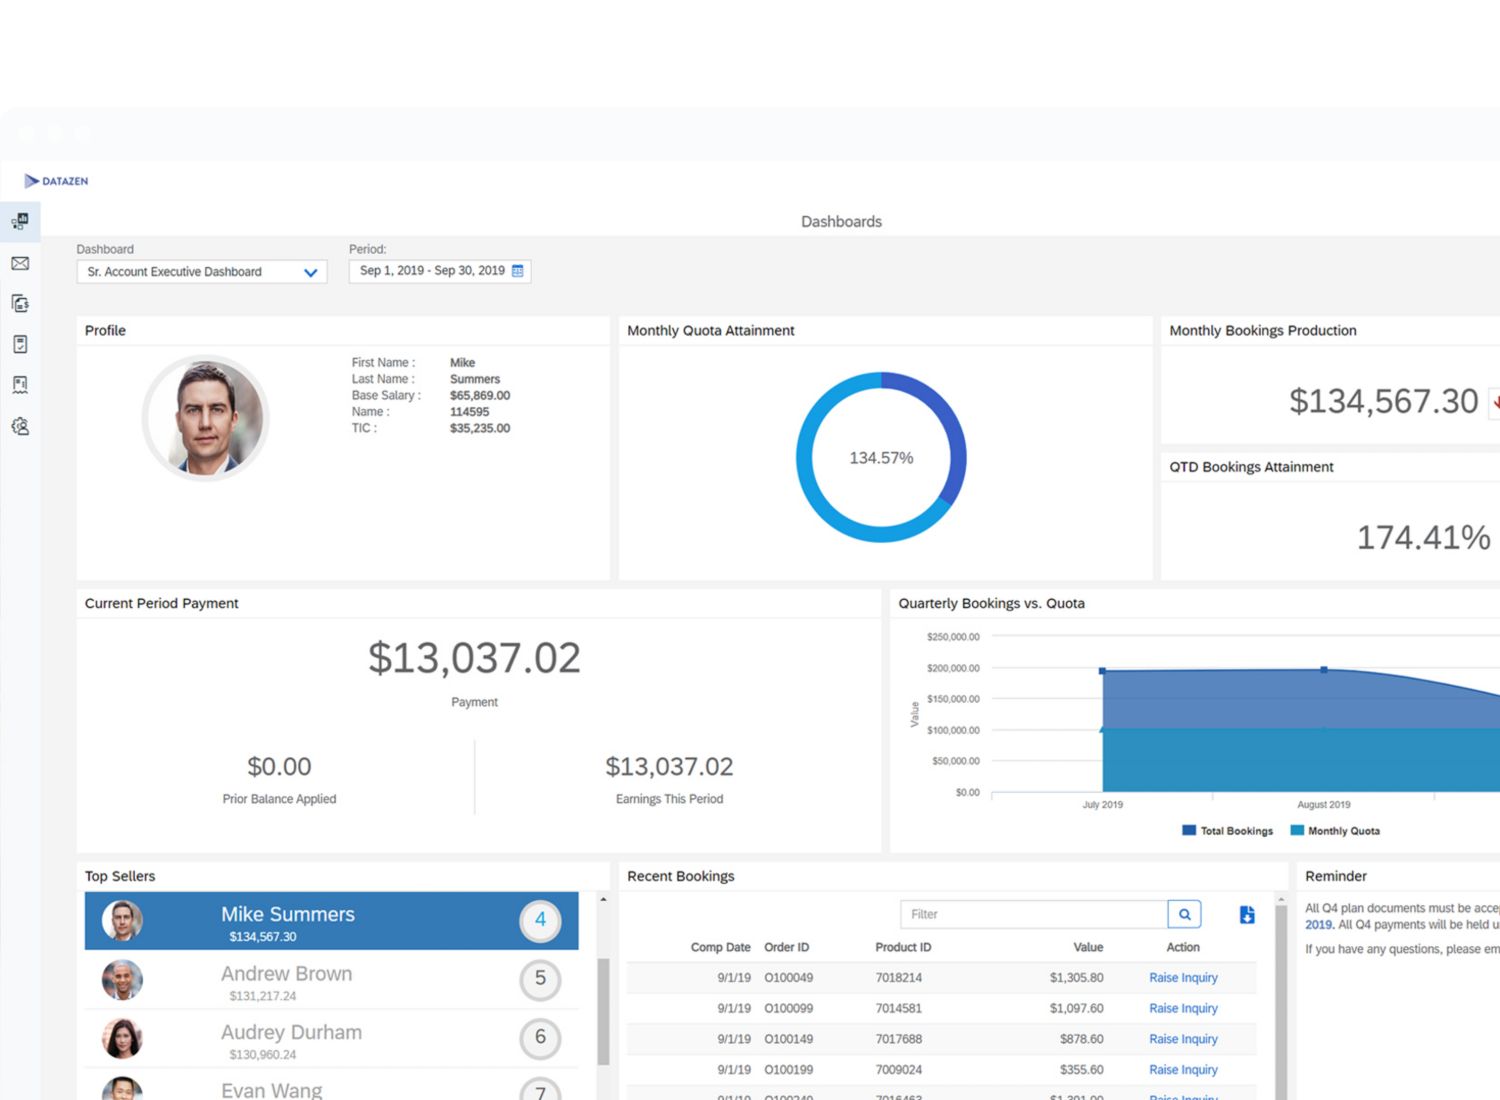Viewport: 1500px width, 1100px height.
Task: Open the checklist document sidebar icon
Action: click(x=20, y=344)
